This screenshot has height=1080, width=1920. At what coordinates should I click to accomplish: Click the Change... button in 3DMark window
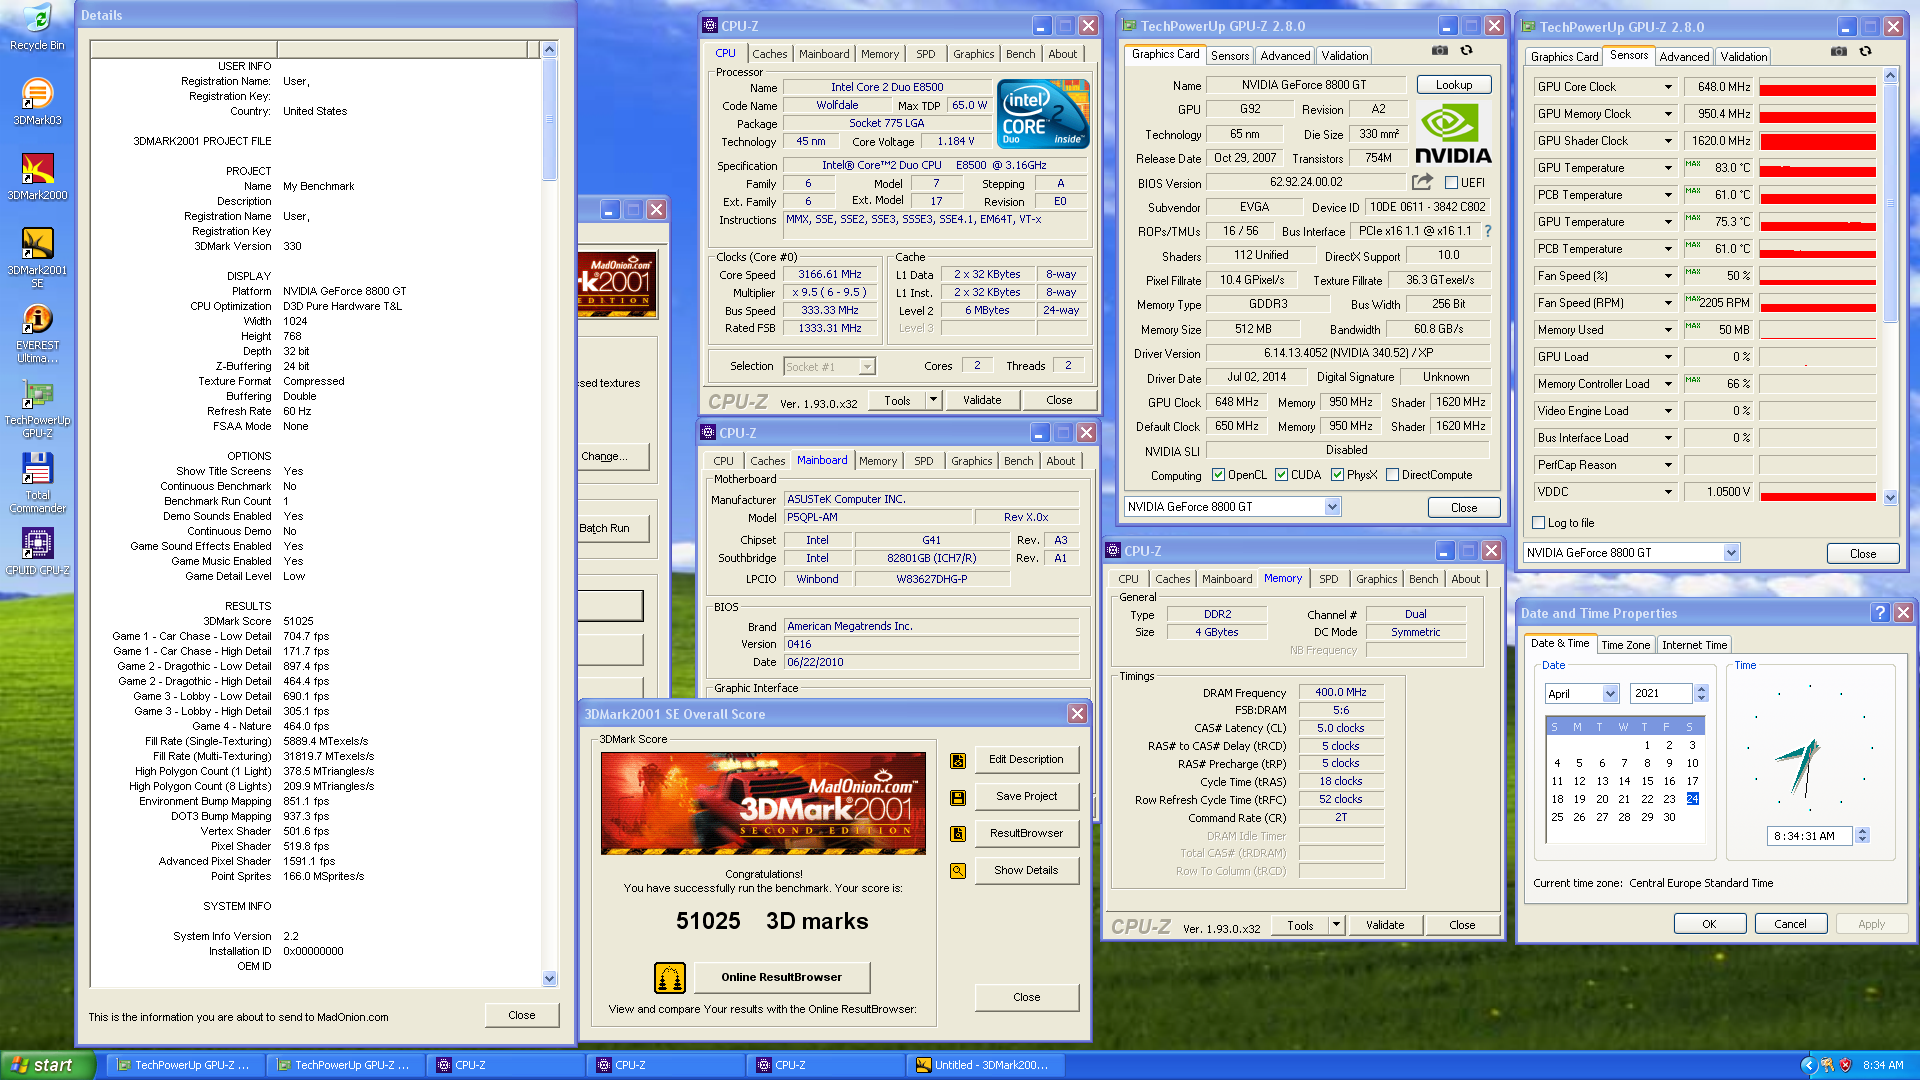tap(611, 456)
